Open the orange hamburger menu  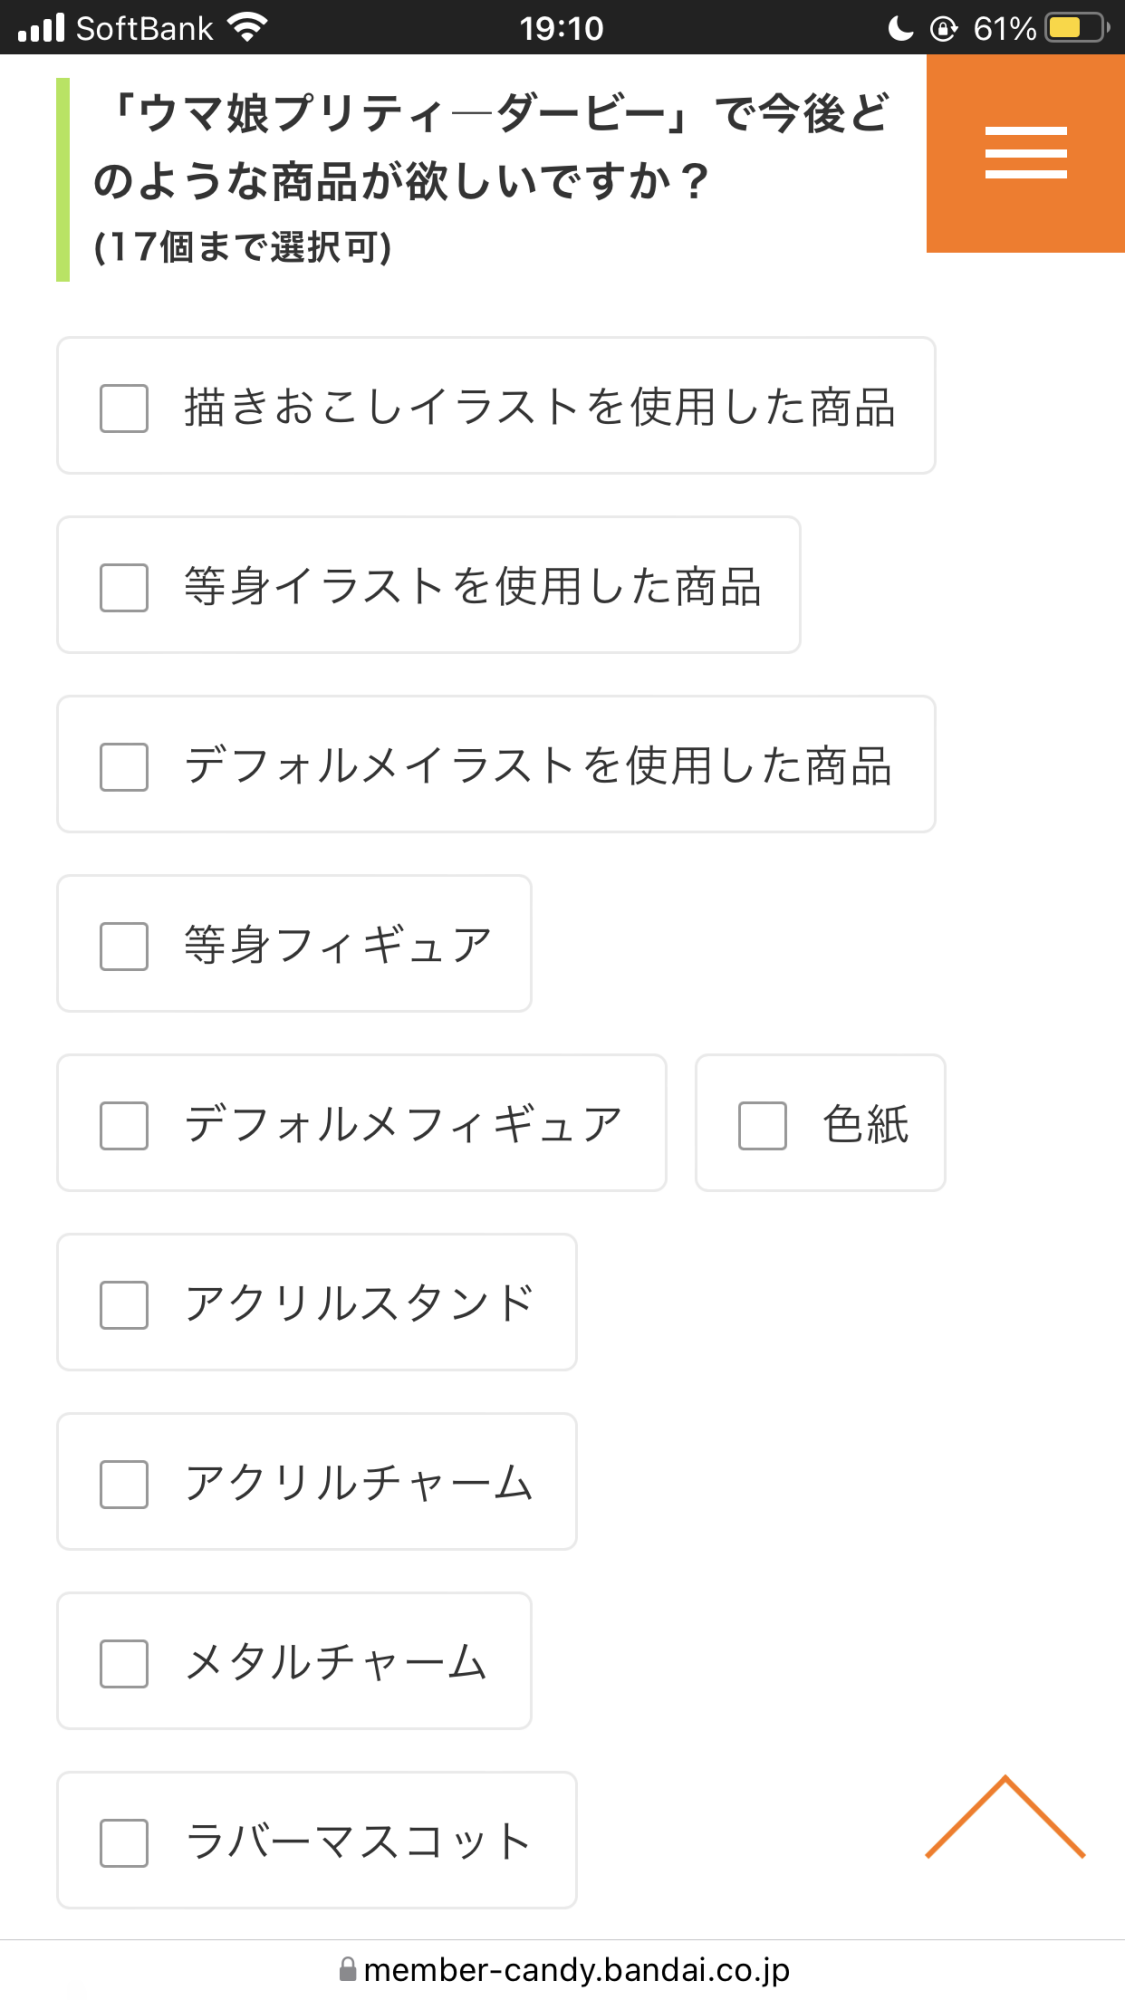click(1025, 153)
